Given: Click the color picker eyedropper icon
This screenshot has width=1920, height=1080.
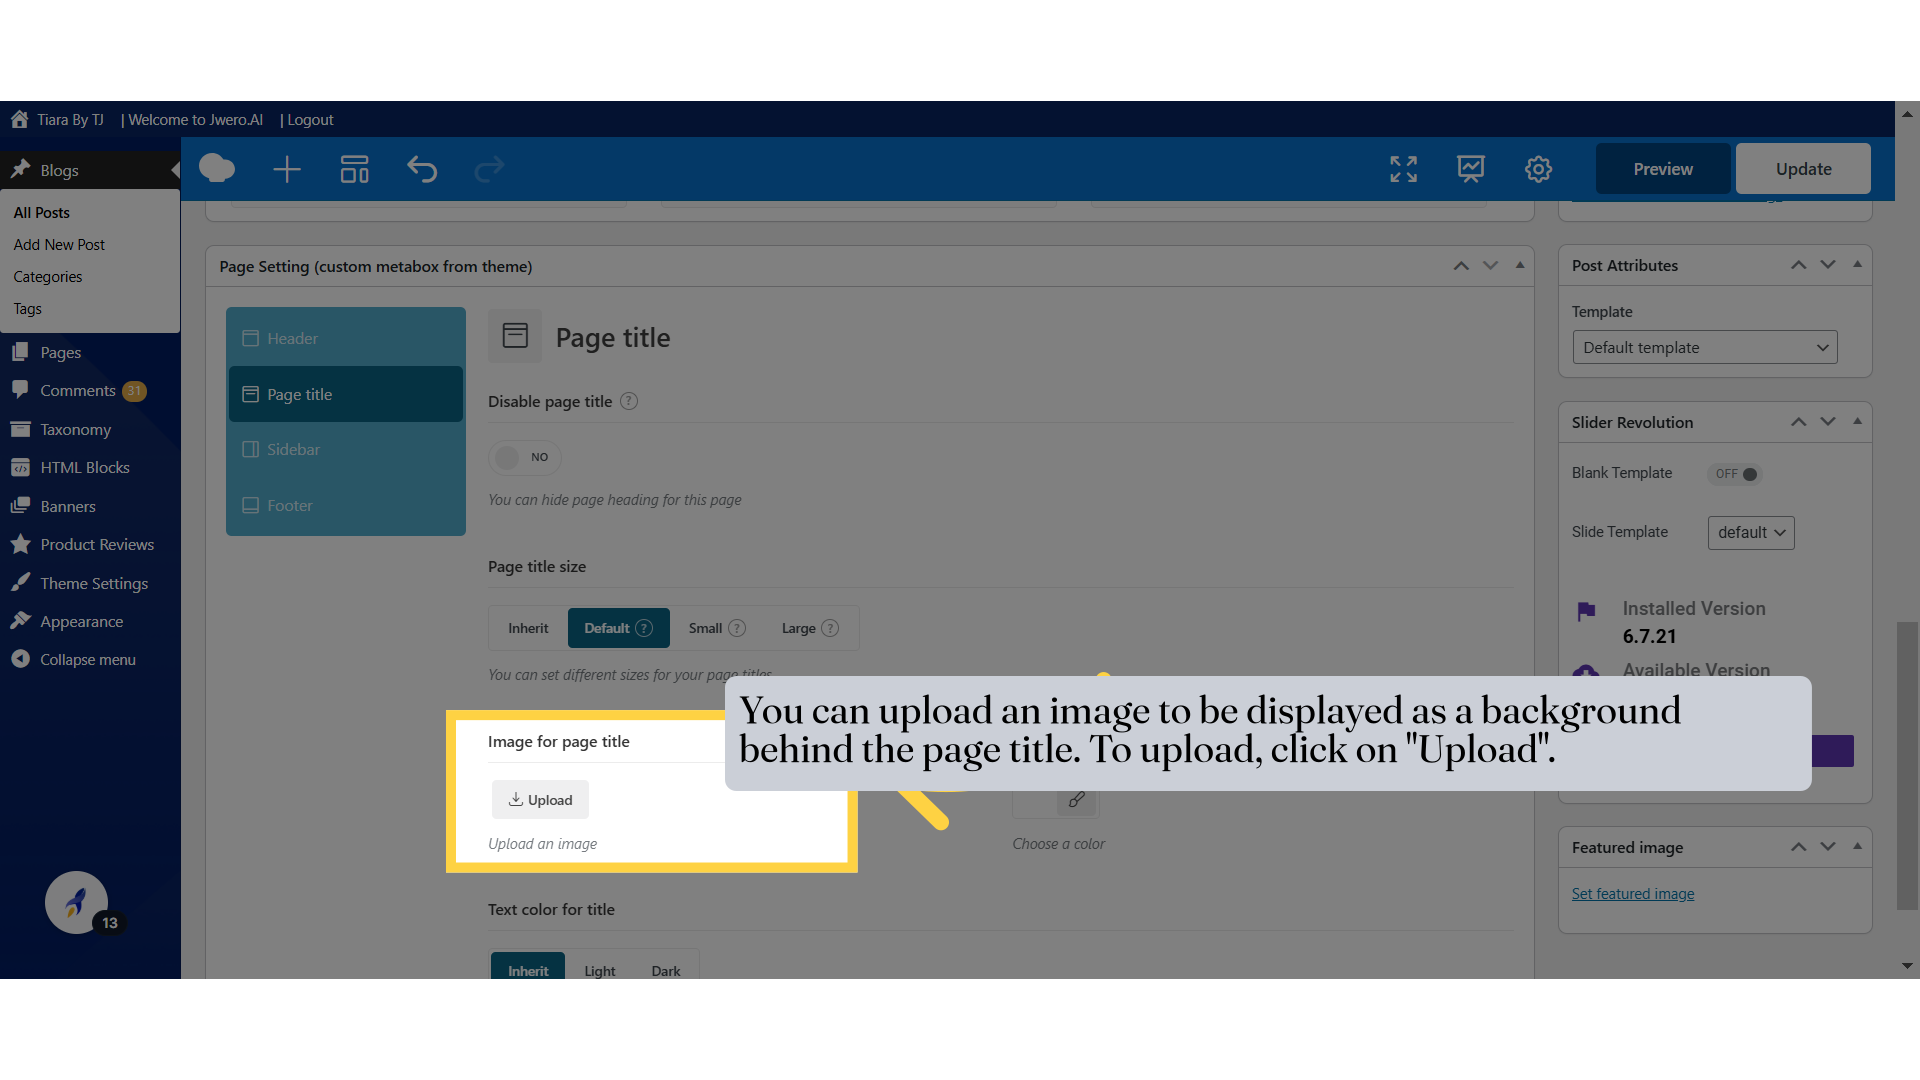Looking at the screenshot, I should coord(1076,800).
